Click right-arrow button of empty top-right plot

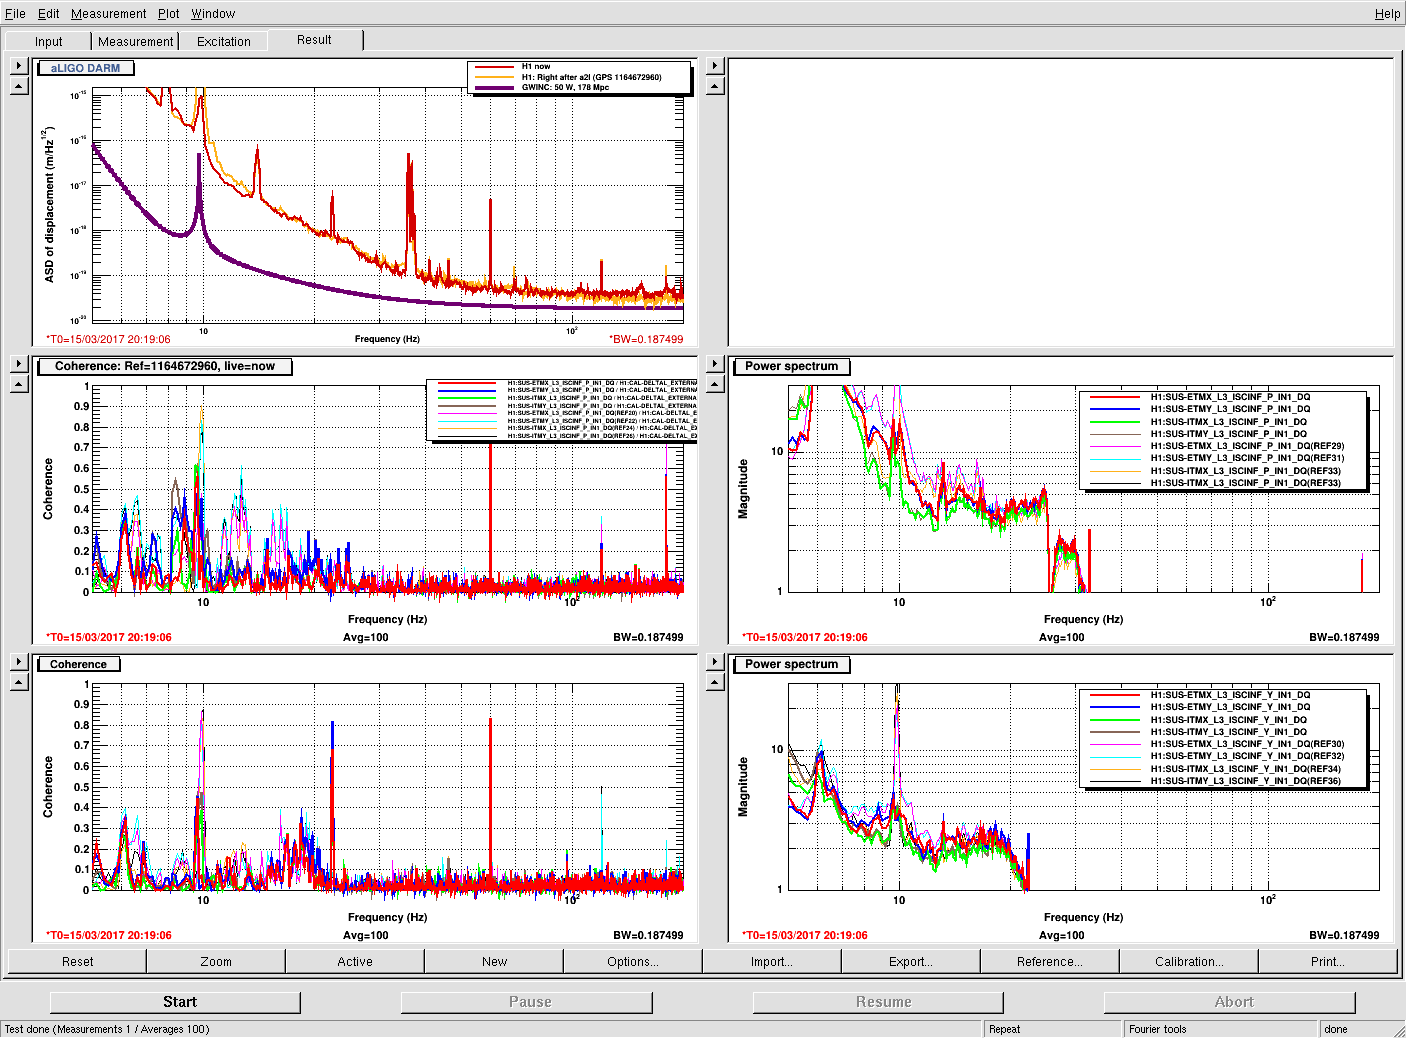point(714,66)
